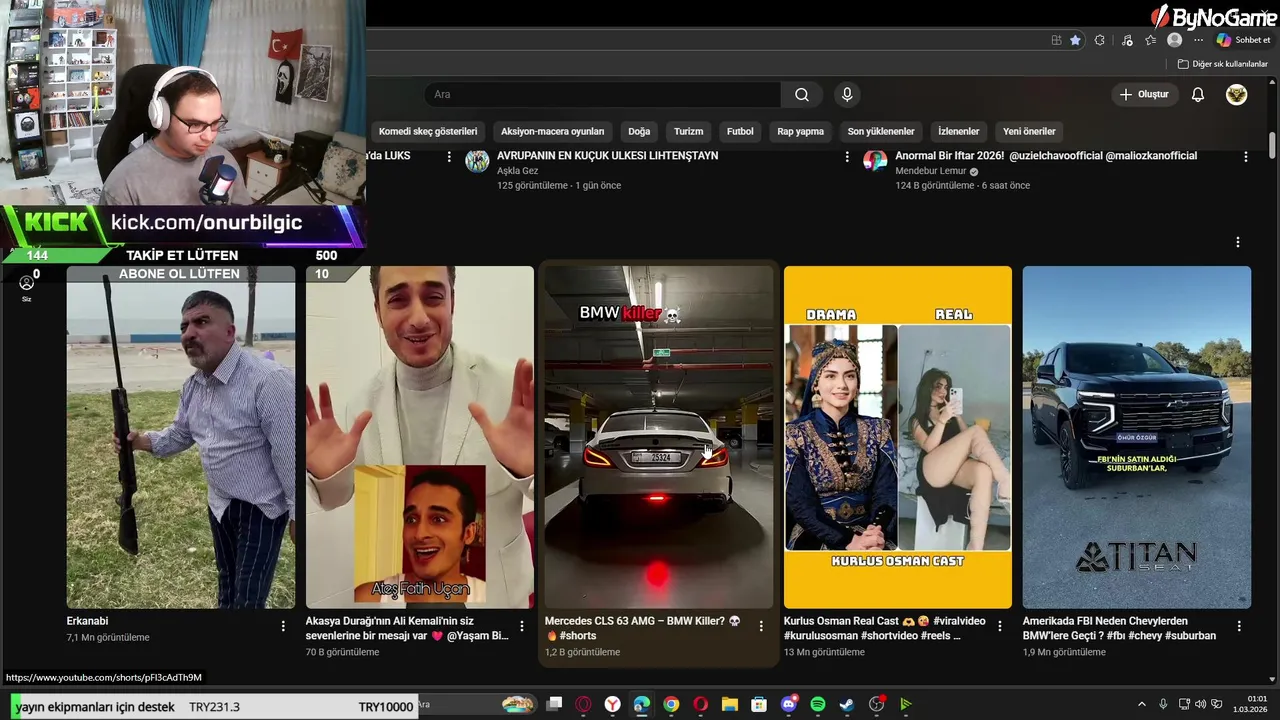
Task: Open the YouTube account avatar menu
Action: click(x=1237, y=95)
